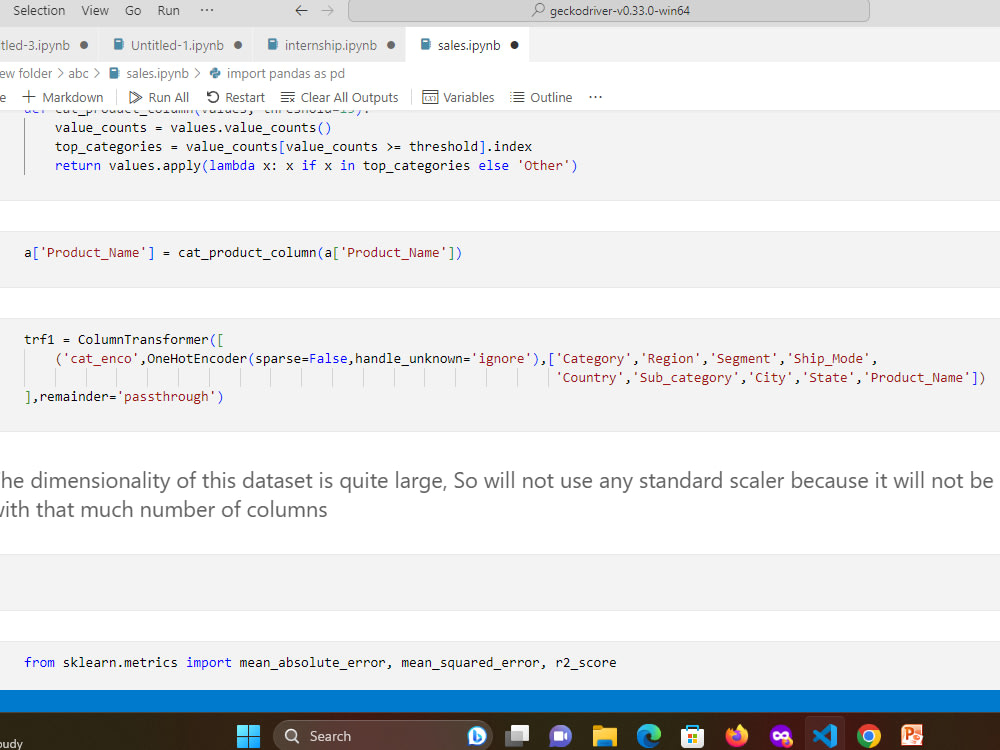The height and width of the screenshot is (750, 1000).
Task: Click the sales.ipynb breadcrumb item
Action: [x=149, y=73]
